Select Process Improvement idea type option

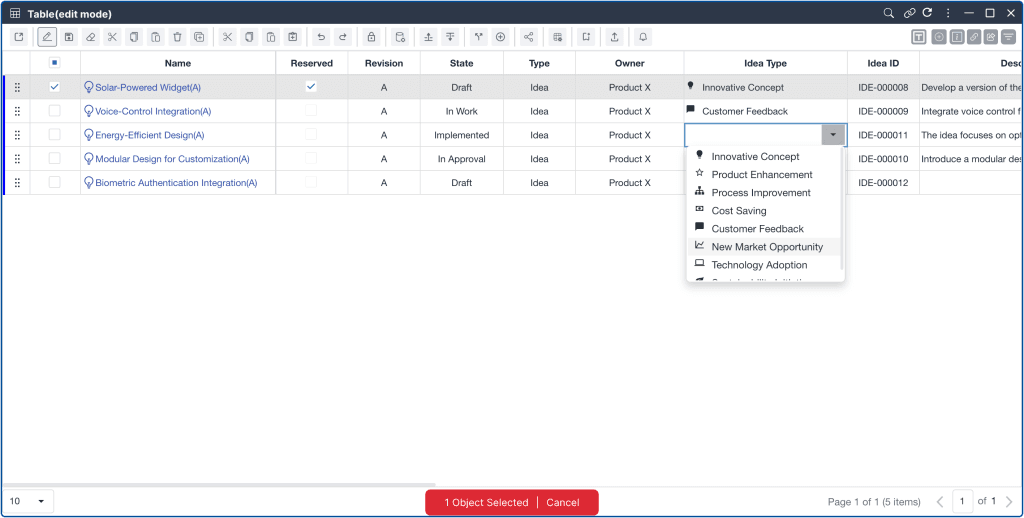coord(760,193)
